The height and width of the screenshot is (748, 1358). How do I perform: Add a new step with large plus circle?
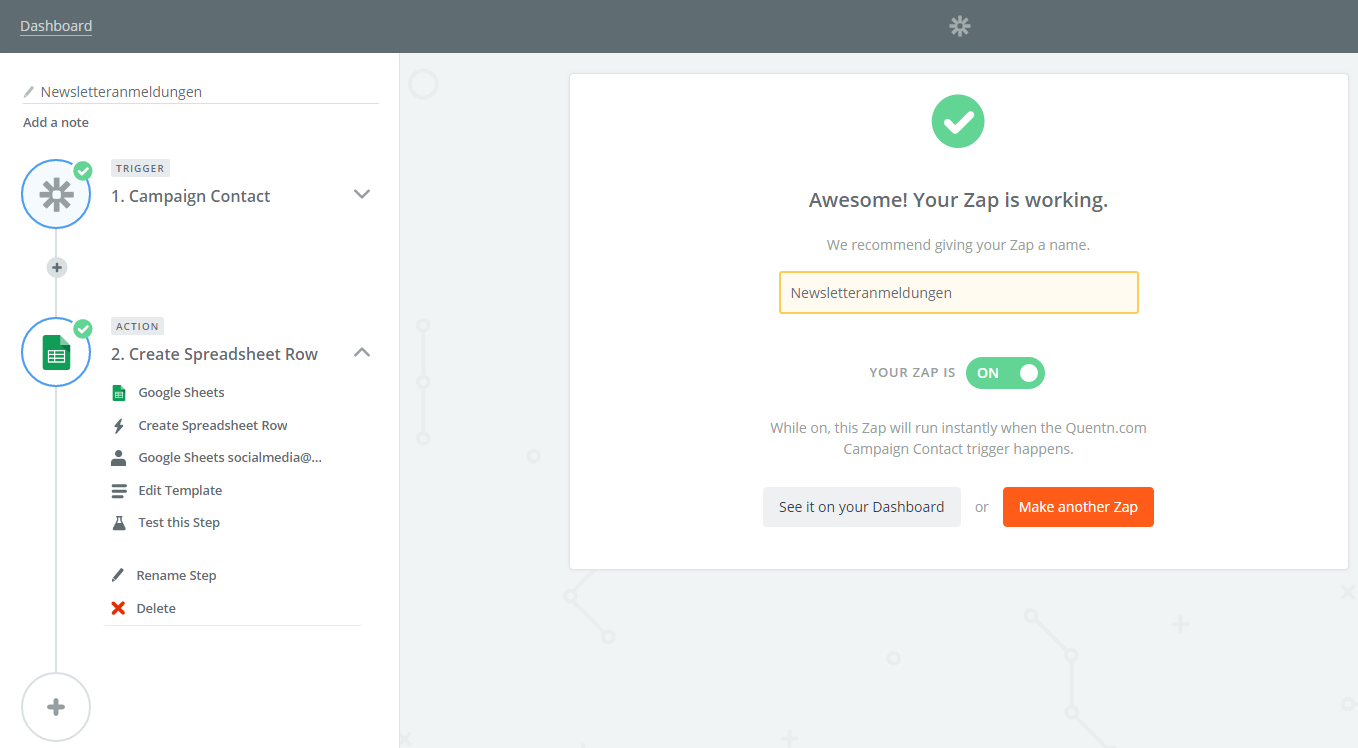click(56, 707)
